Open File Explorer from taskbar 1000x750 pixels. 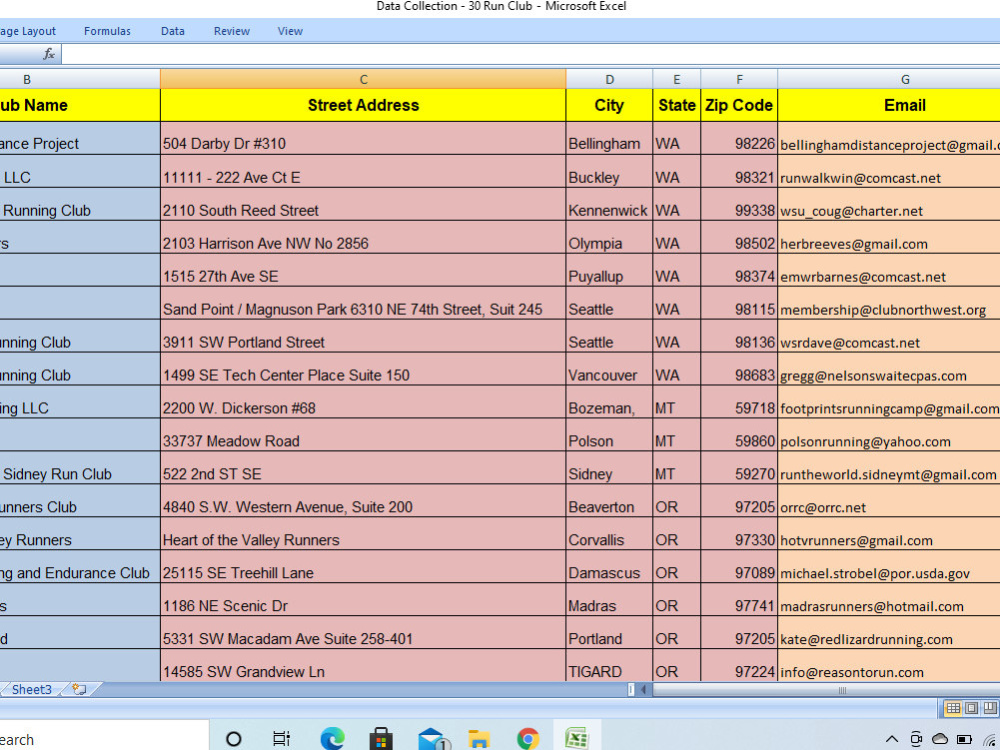pos(479,739)
